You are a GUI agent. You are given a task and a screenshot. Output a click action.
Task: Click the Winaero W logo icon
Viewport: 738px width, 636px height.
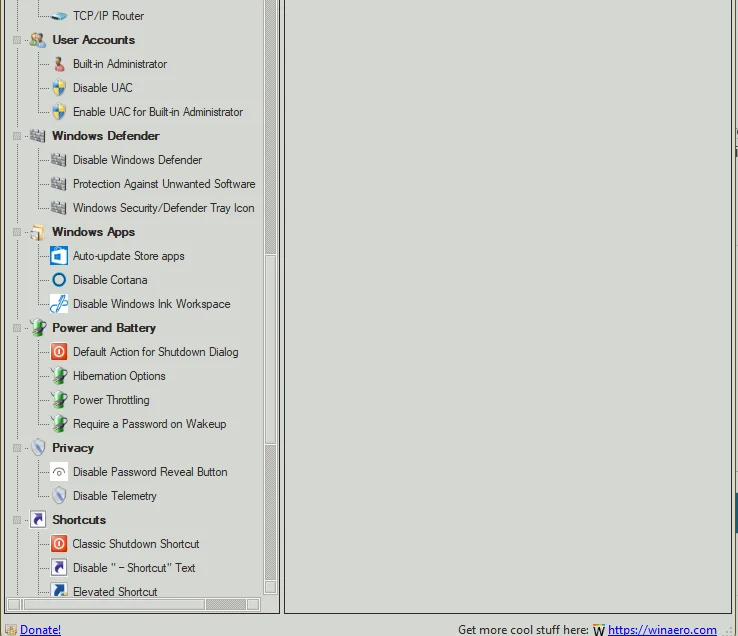click(x=599, y=630)
